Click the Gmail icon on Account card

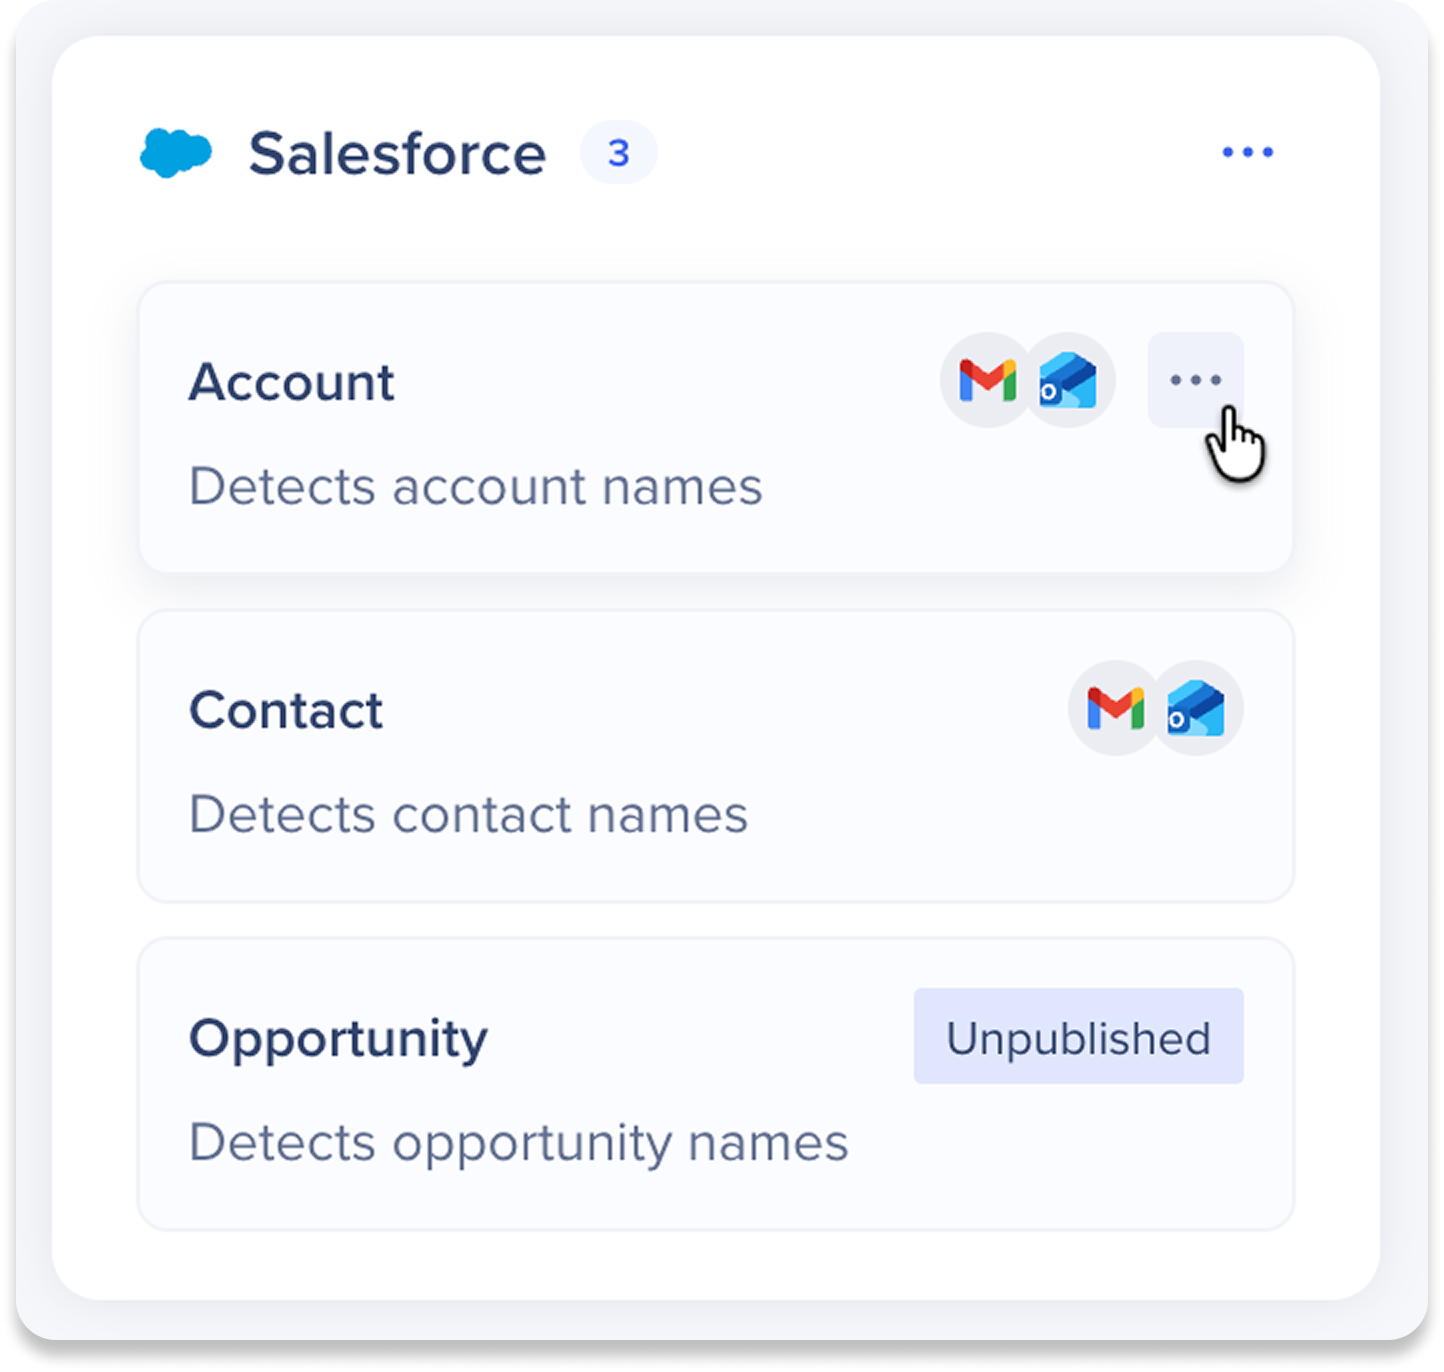click(x=987, y=380)
